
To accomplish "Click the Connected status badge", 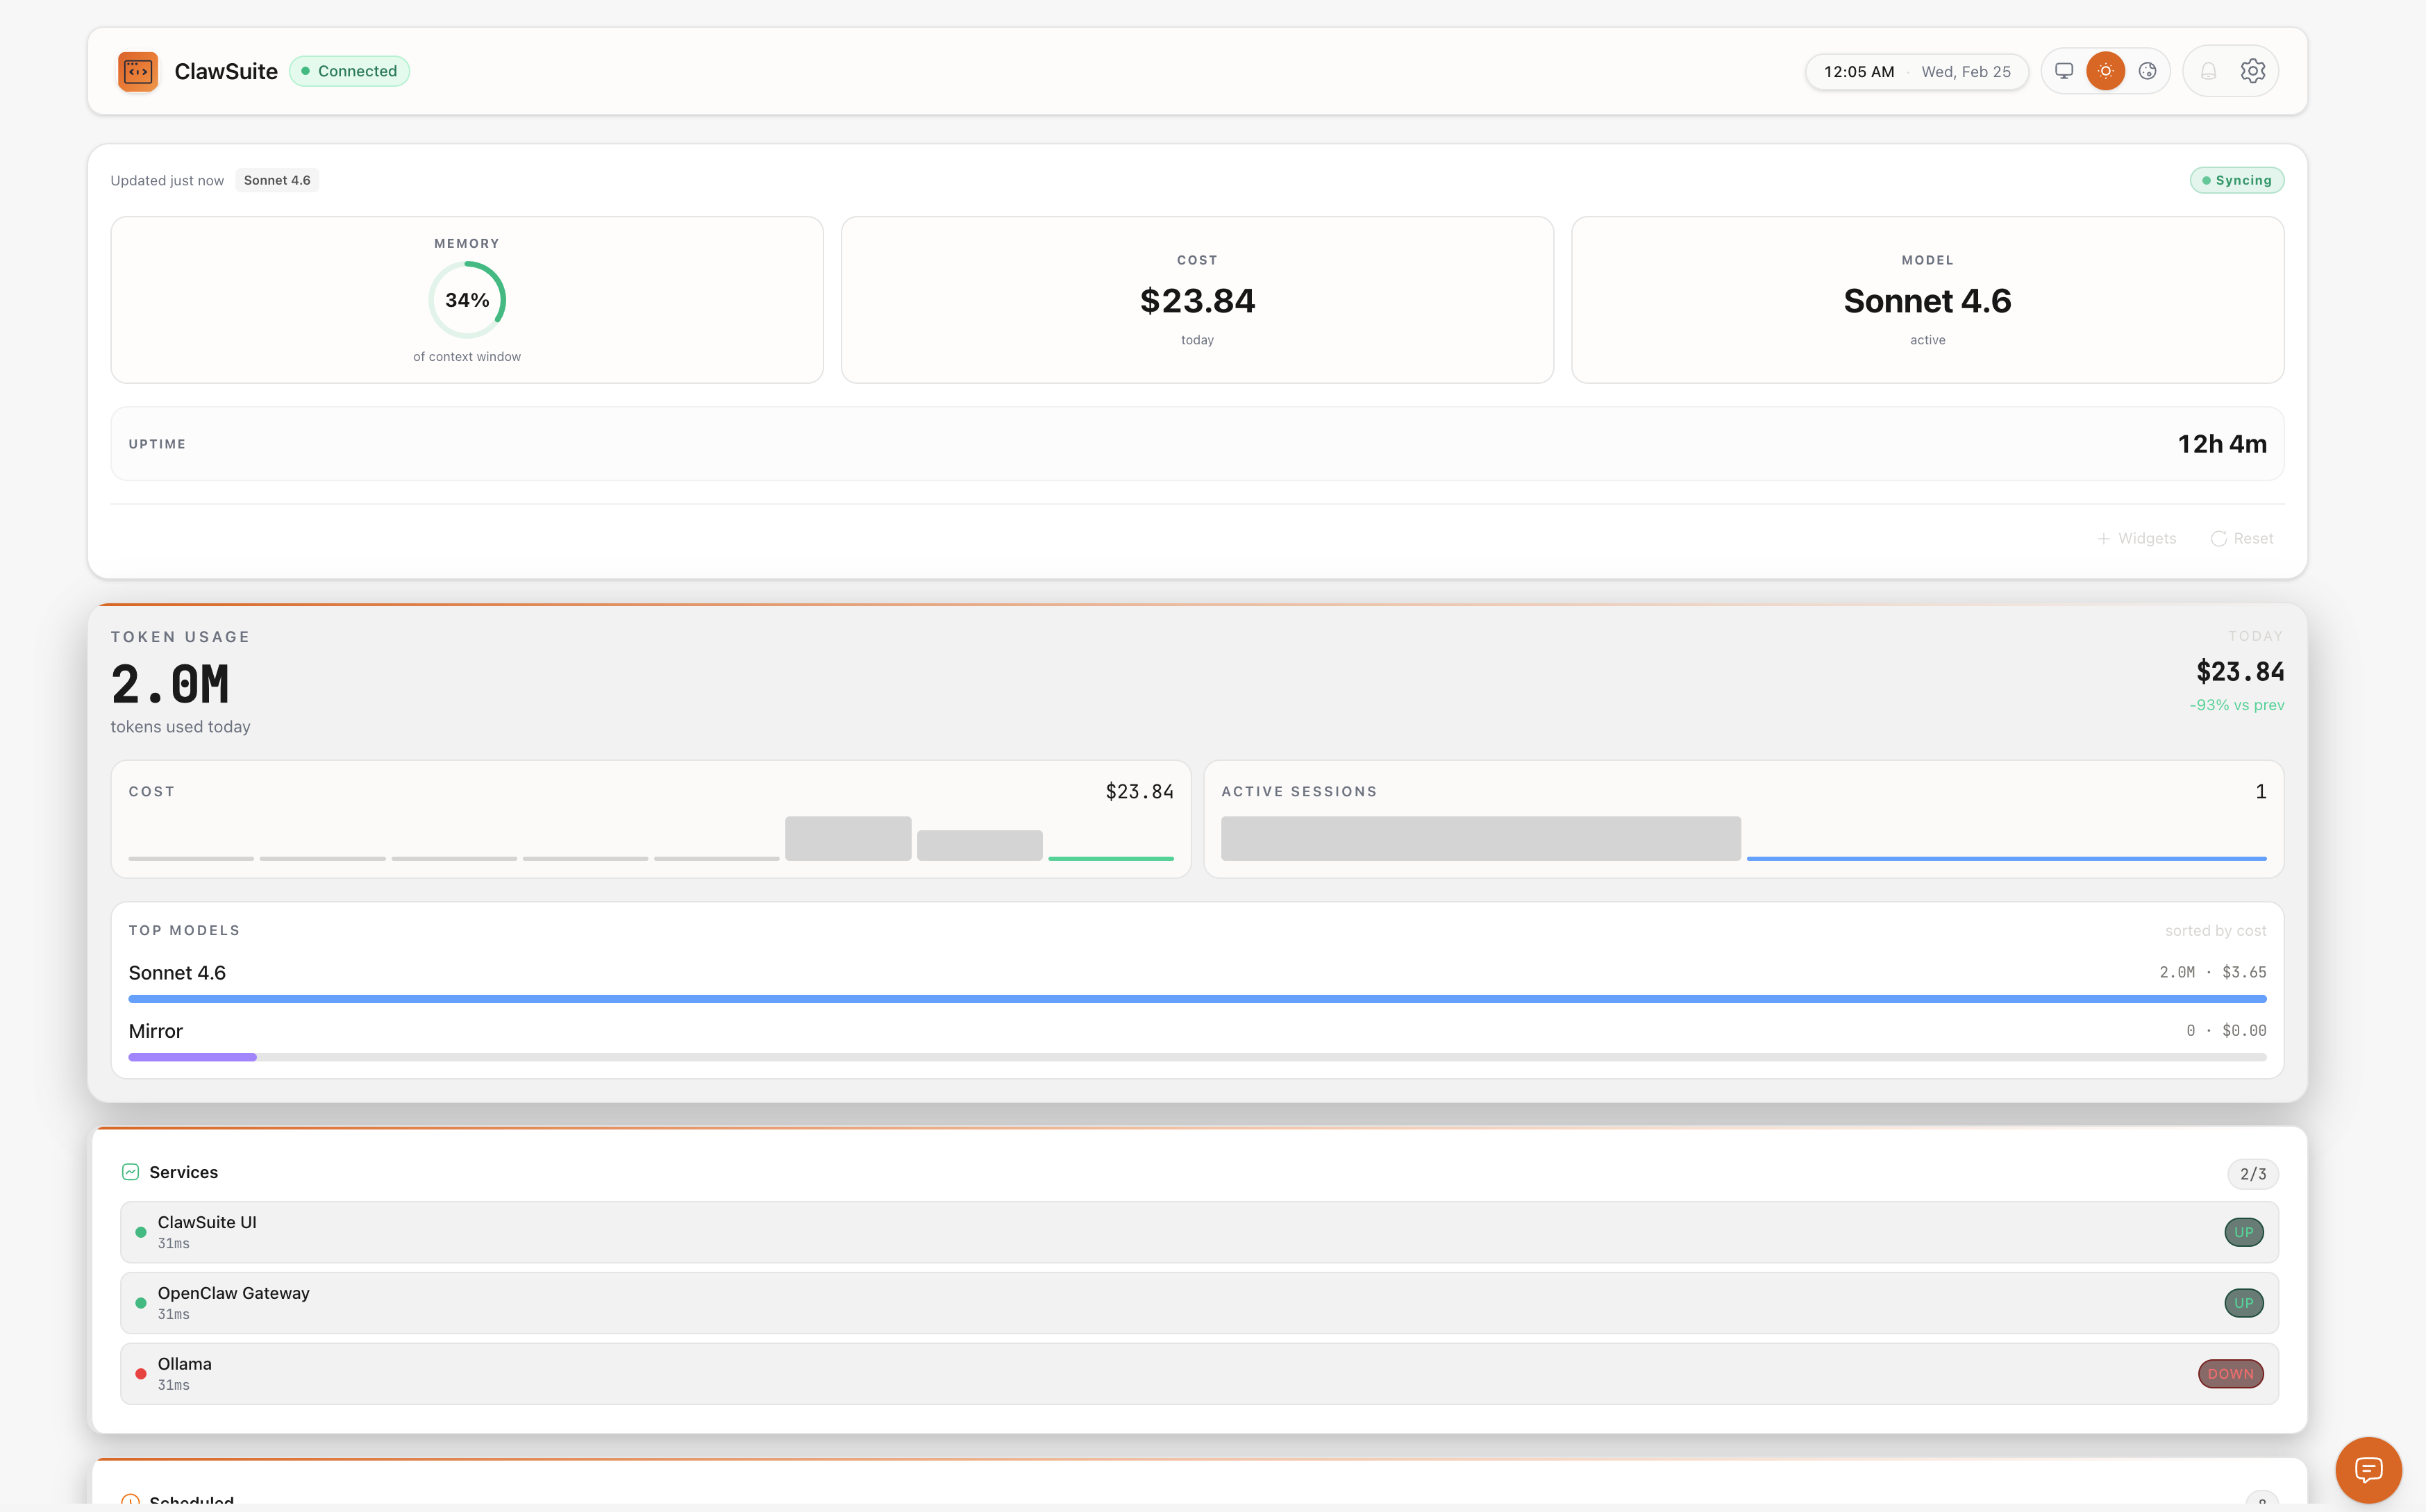I will click(x=349, y=71).
